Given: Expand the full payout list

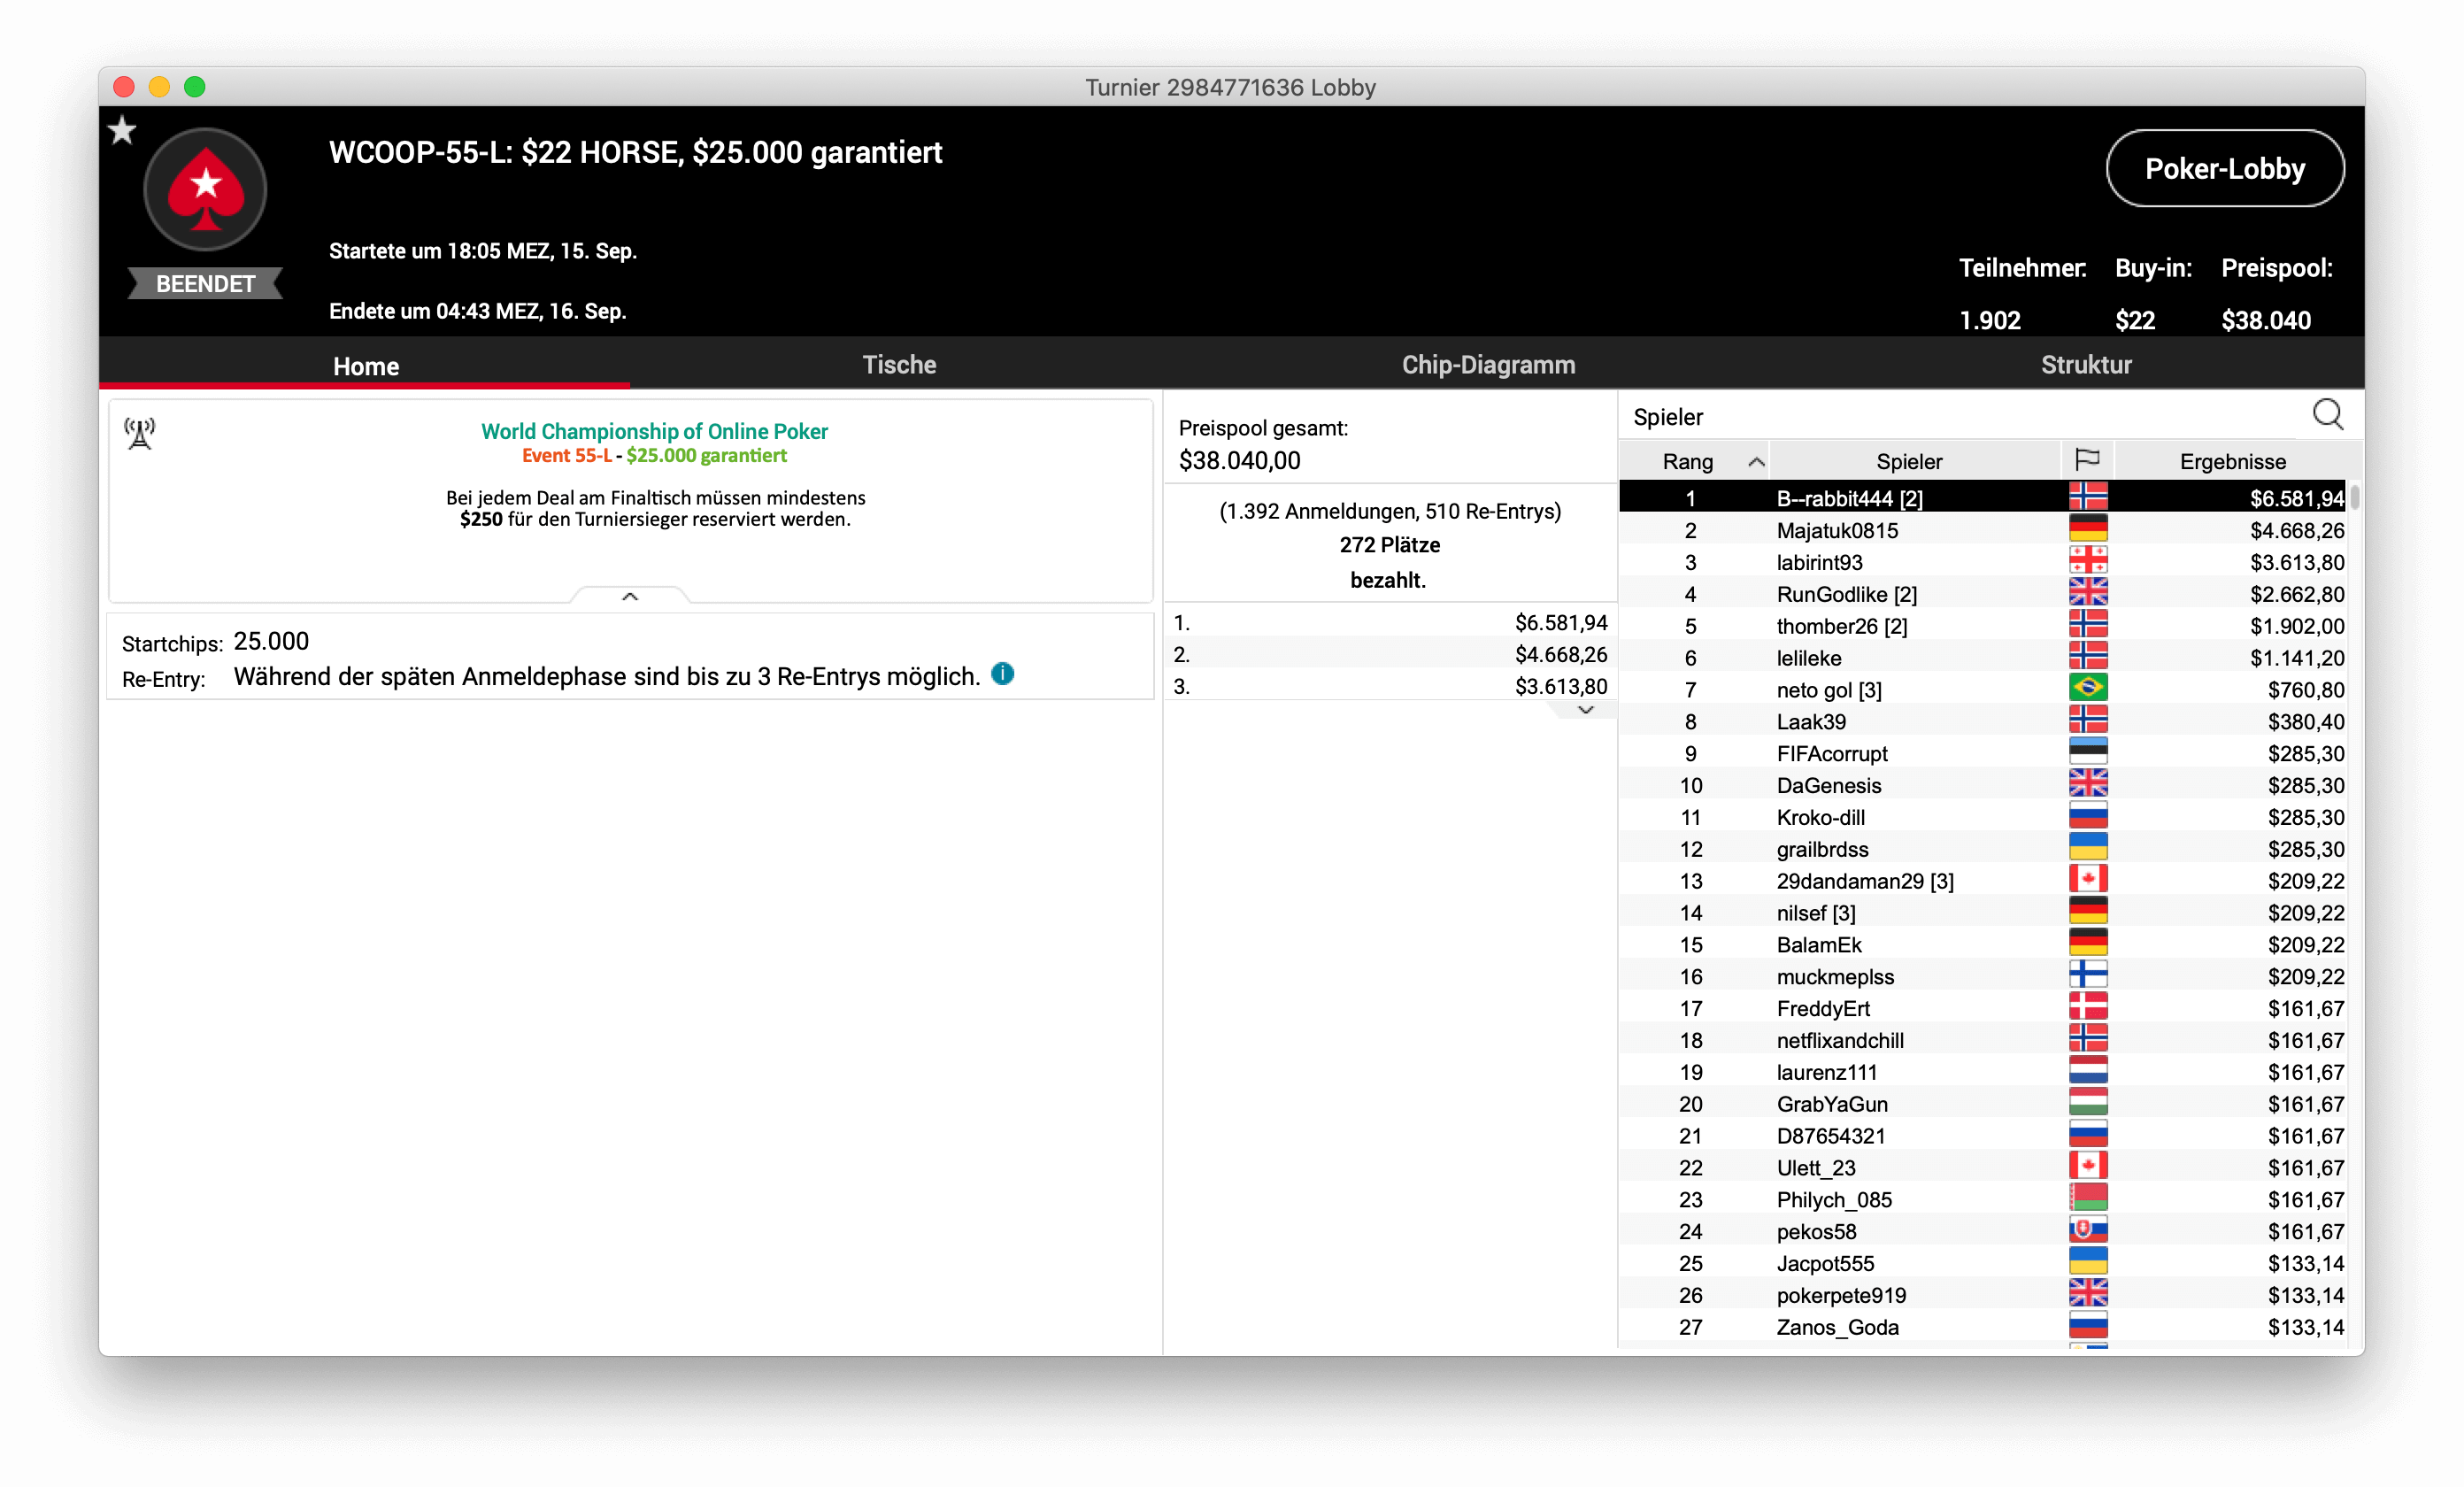Looking at the screenshot, I should click(x=1585, y=710).
